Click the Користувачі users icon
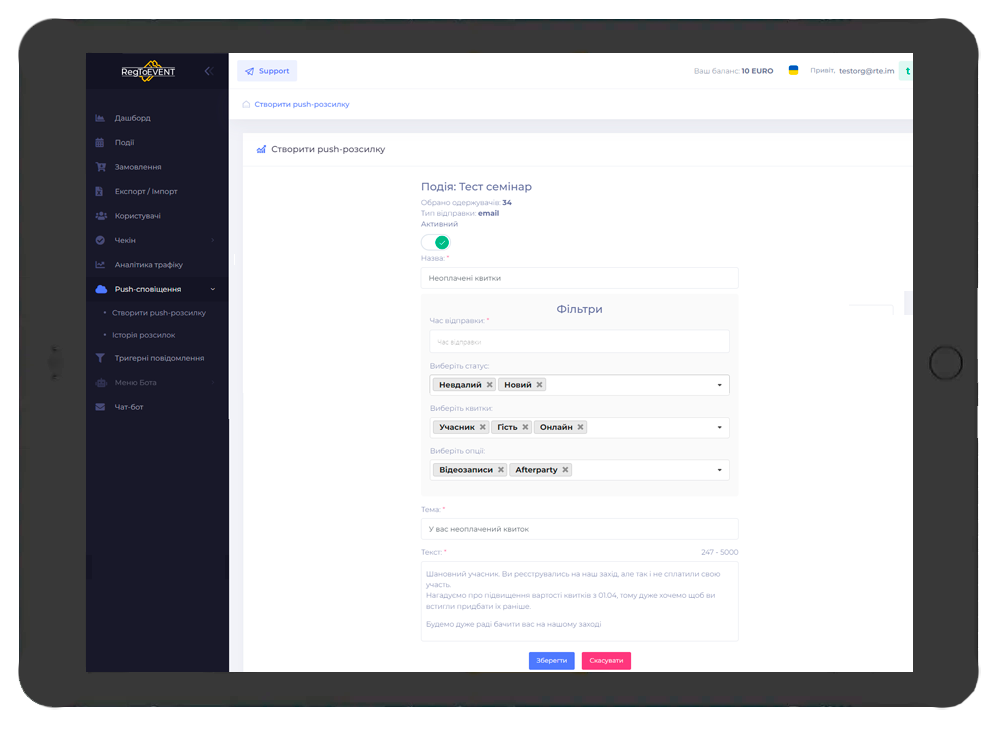 click(x=100, y=216)
